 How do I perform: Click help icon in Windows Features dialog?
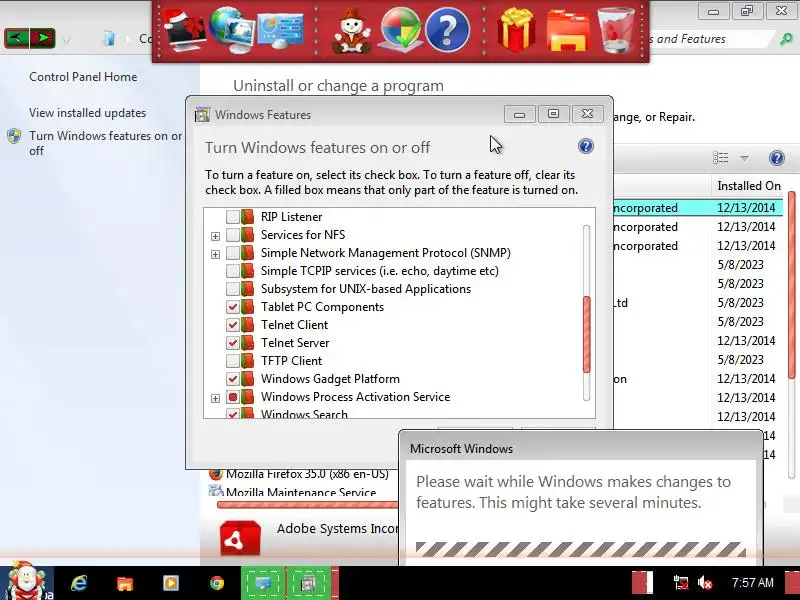click(x=586, y=146)
